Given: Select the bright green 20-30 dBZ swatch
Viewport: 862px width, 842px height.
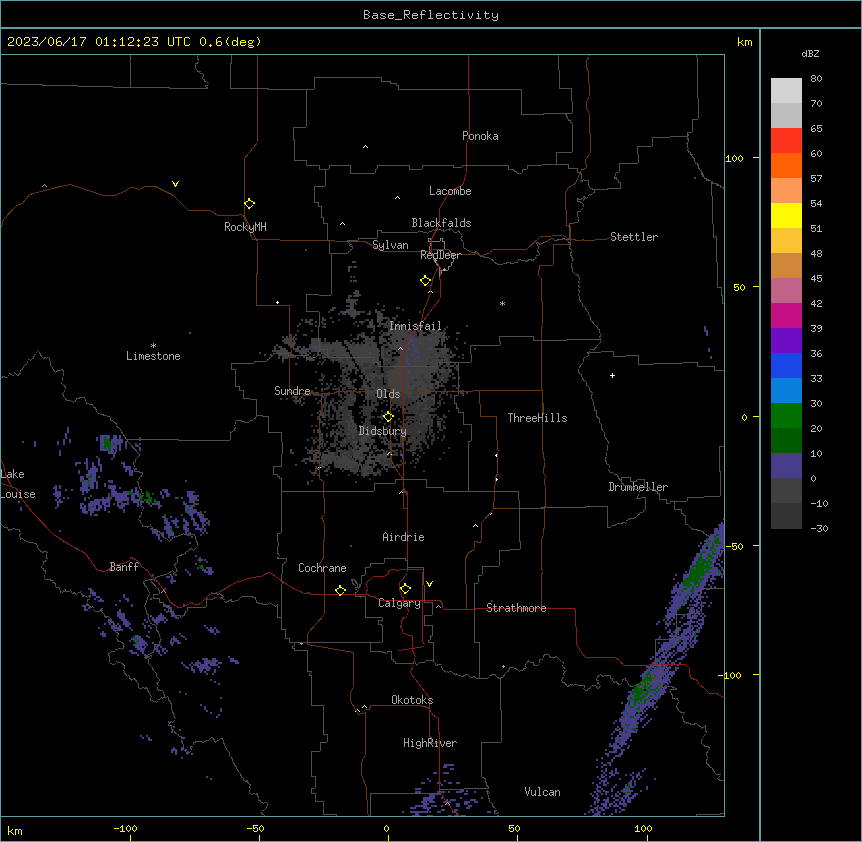Looking at the screenshot, I should click(786, 416).
